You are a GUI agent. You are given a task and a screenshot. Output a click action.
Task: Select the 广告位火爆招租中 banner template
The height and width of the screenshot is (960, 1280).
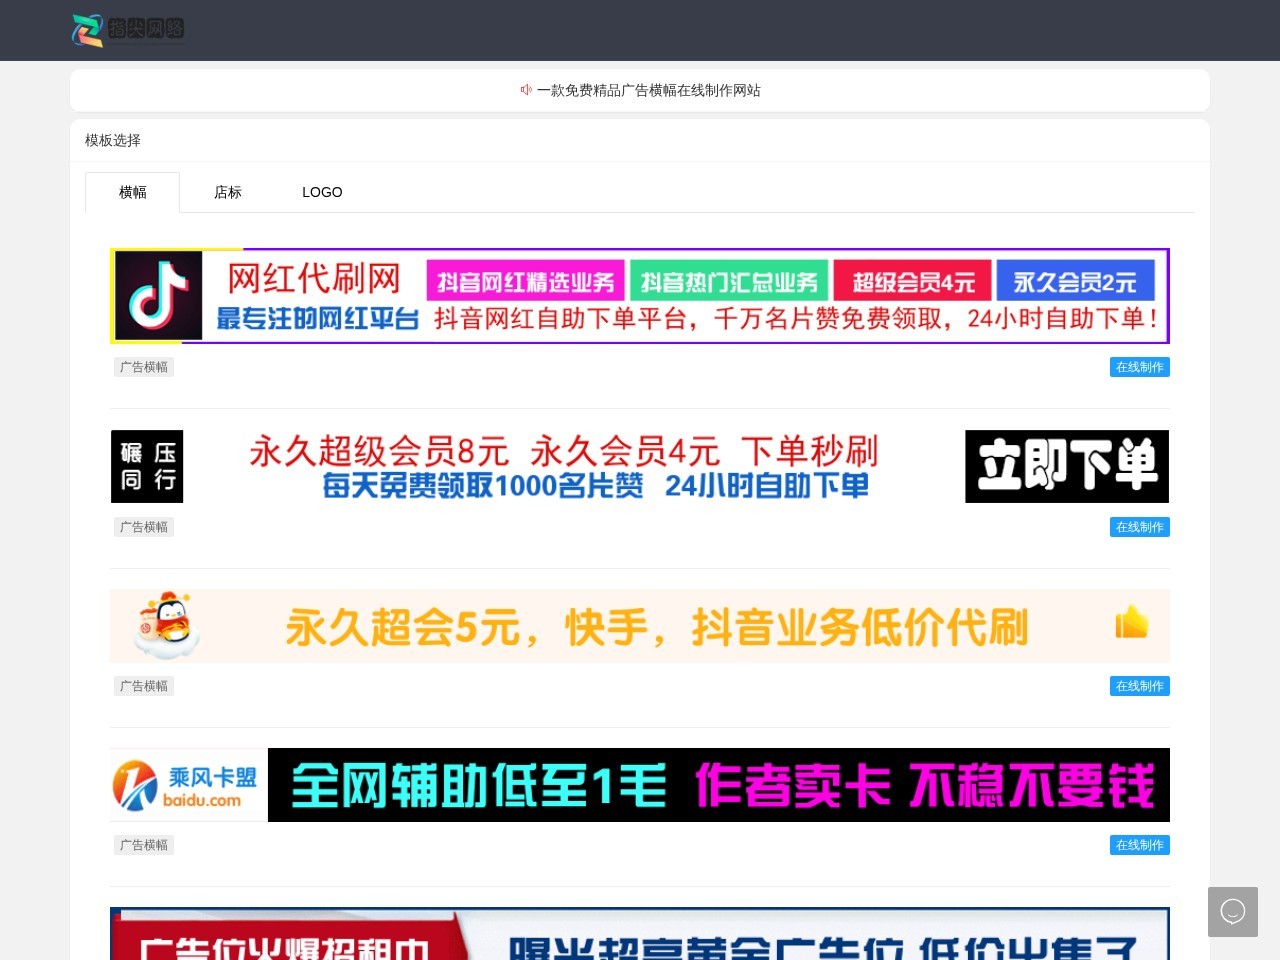pos(640,933)
